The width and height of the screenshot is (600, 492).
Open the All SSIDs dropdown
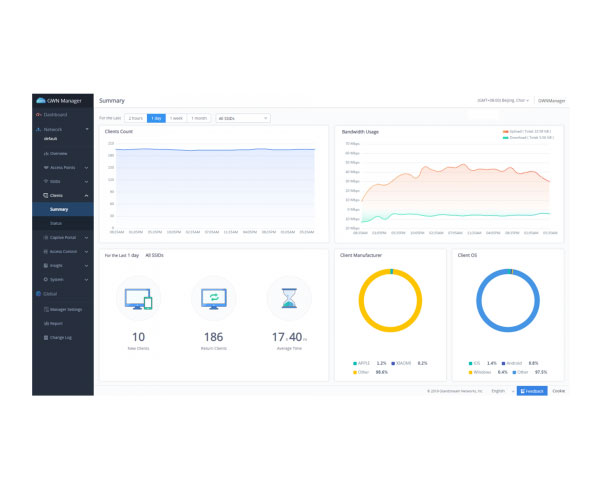pyautogui.click(x=242, y=118)
